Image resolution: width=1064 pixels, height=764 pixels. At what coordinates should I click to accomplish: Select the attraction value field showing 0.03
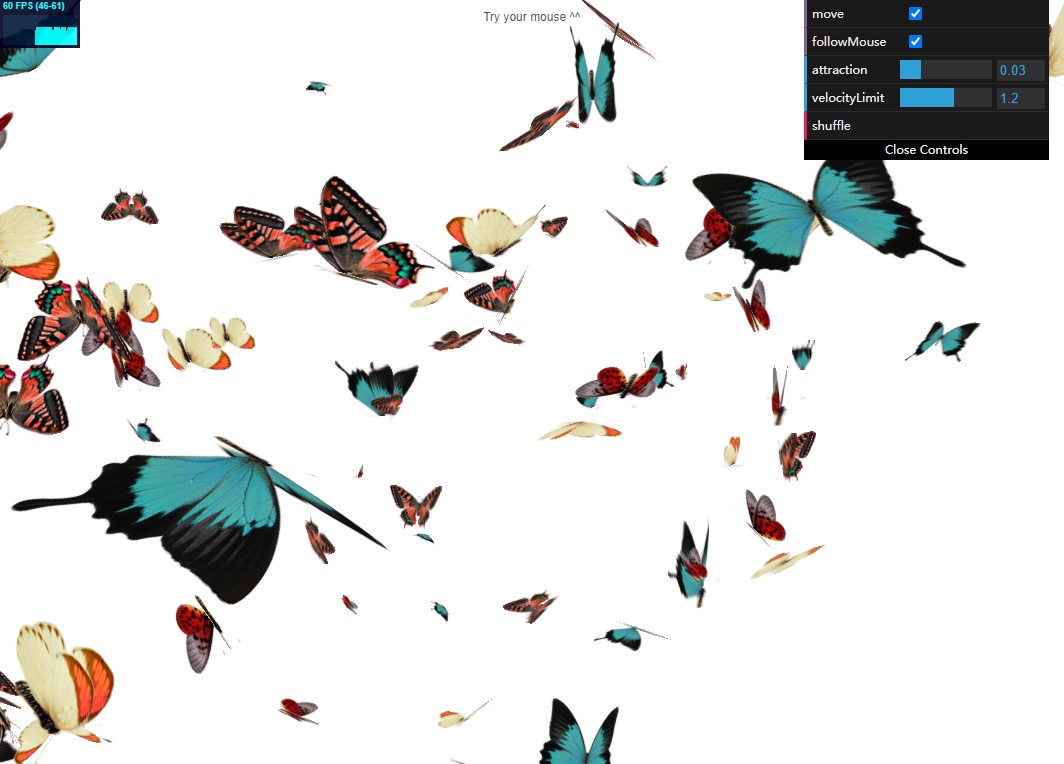pos(1020,70)
